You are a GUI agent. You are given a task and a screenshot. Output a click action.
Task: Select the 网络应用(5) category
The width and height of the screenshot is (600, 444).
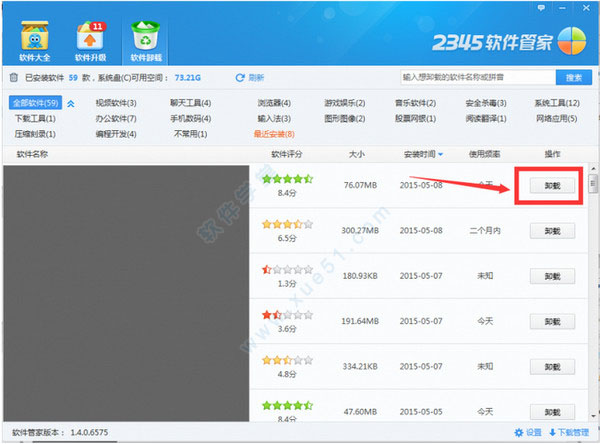pyautogui.click(x=557, y=119)
